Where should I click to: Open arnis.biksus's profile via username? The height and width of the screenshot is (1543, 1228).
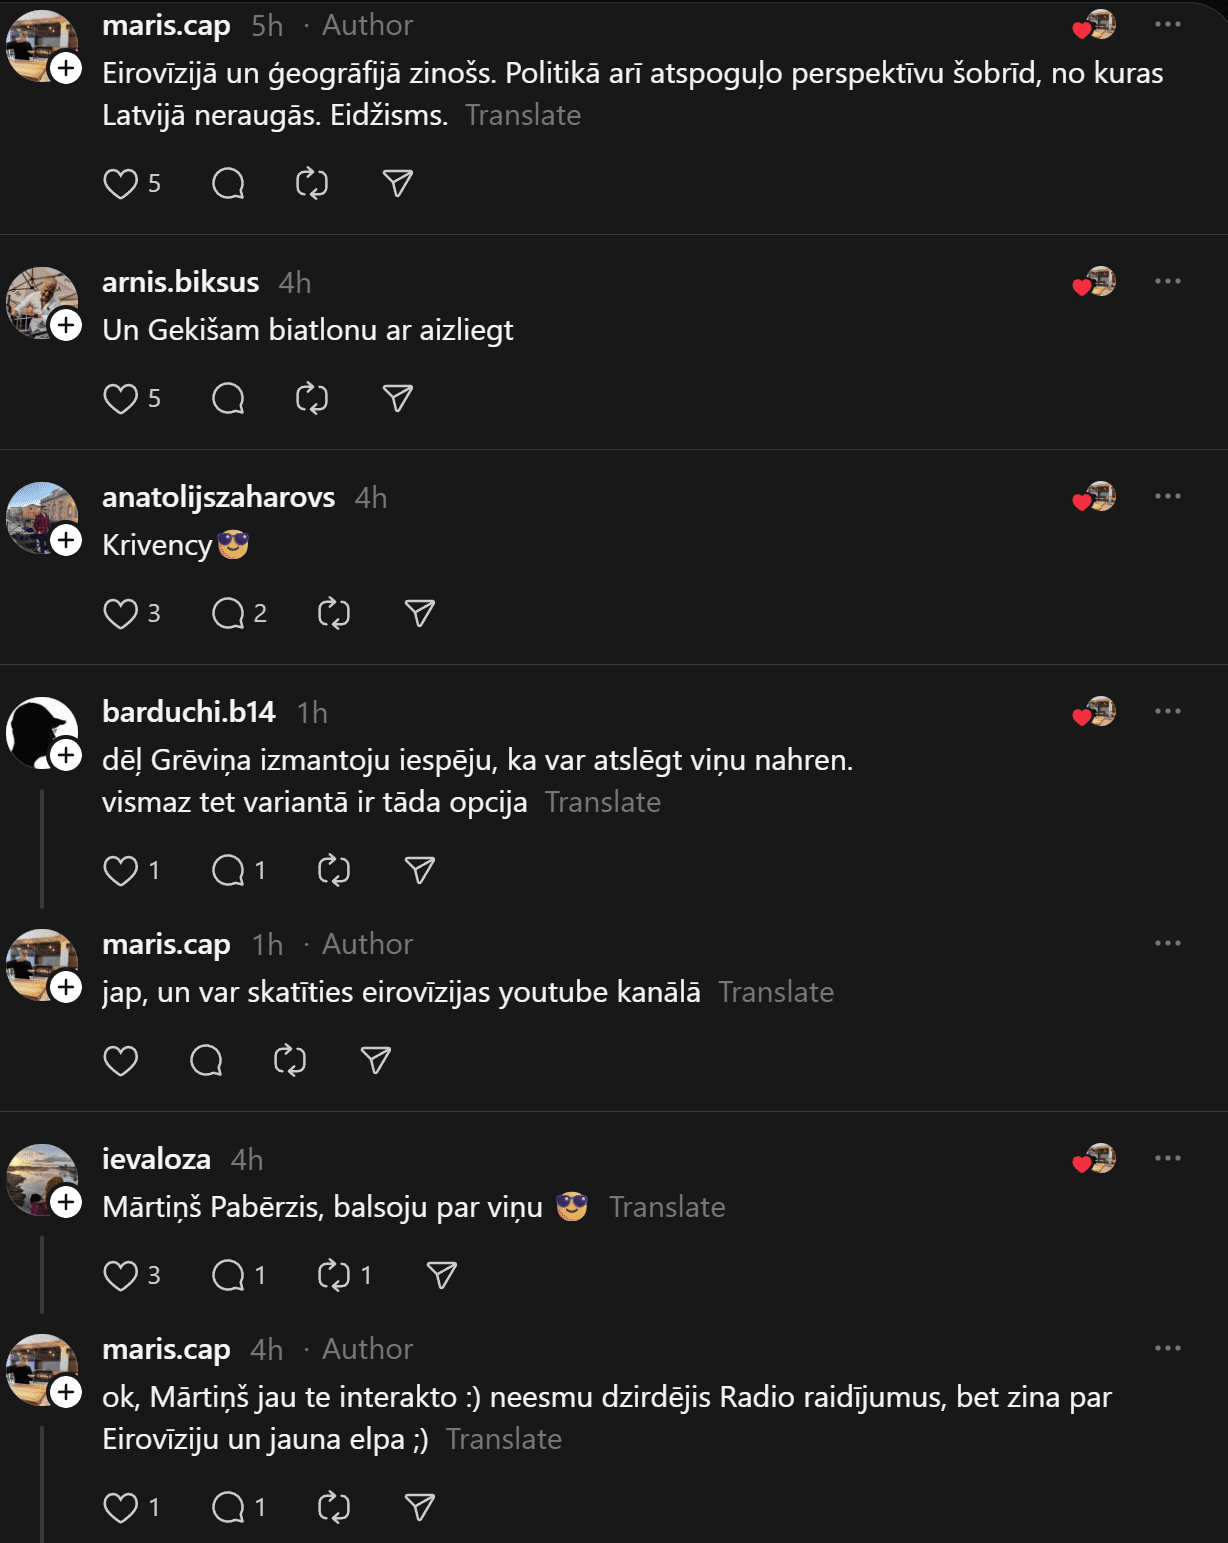tap(180, 283)
